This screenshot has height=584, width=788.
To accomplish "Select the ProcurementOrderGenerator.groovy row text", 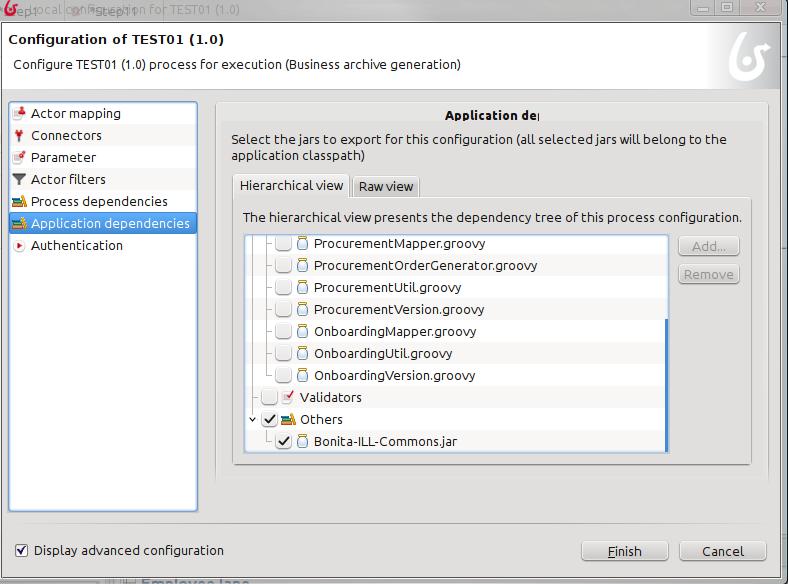I will (425, 265).
